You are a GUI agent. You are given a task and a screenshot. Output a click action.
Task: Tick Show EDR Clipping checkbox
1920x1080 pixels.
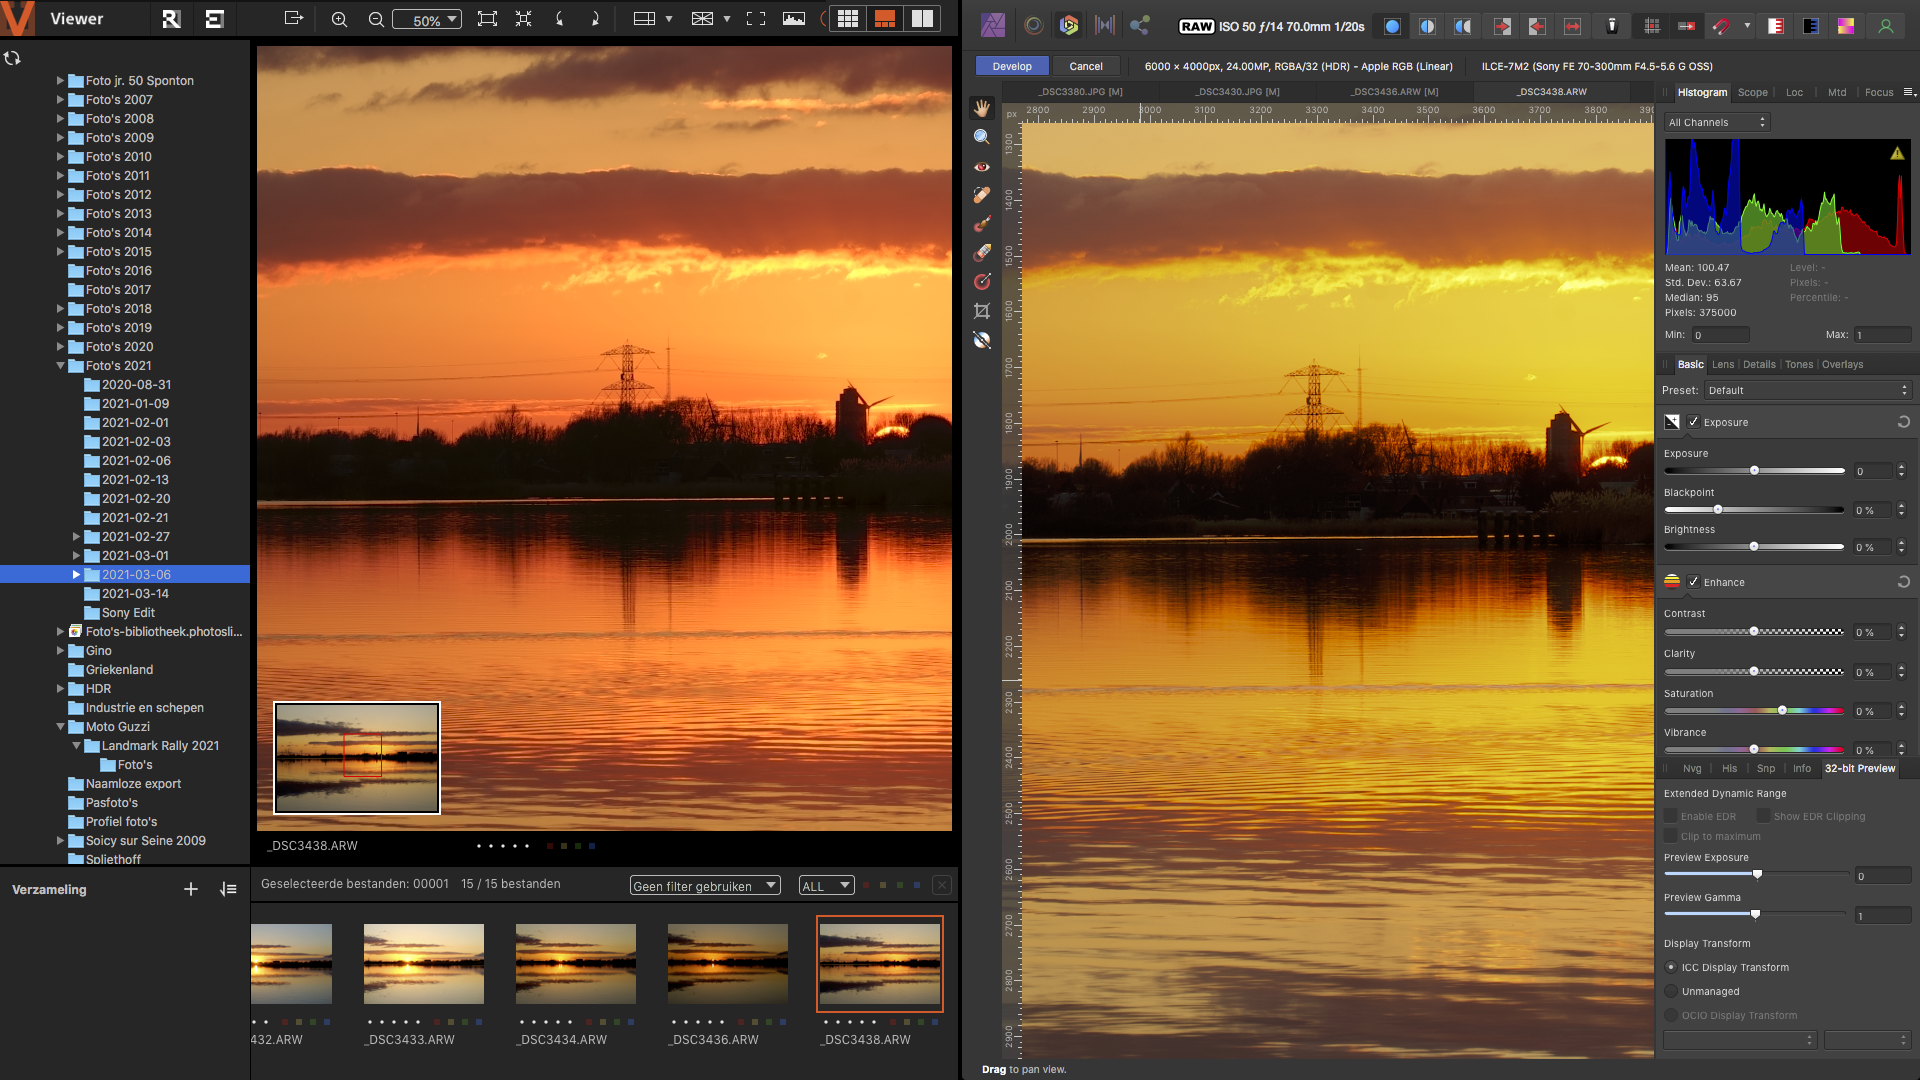click(1763, 816)
